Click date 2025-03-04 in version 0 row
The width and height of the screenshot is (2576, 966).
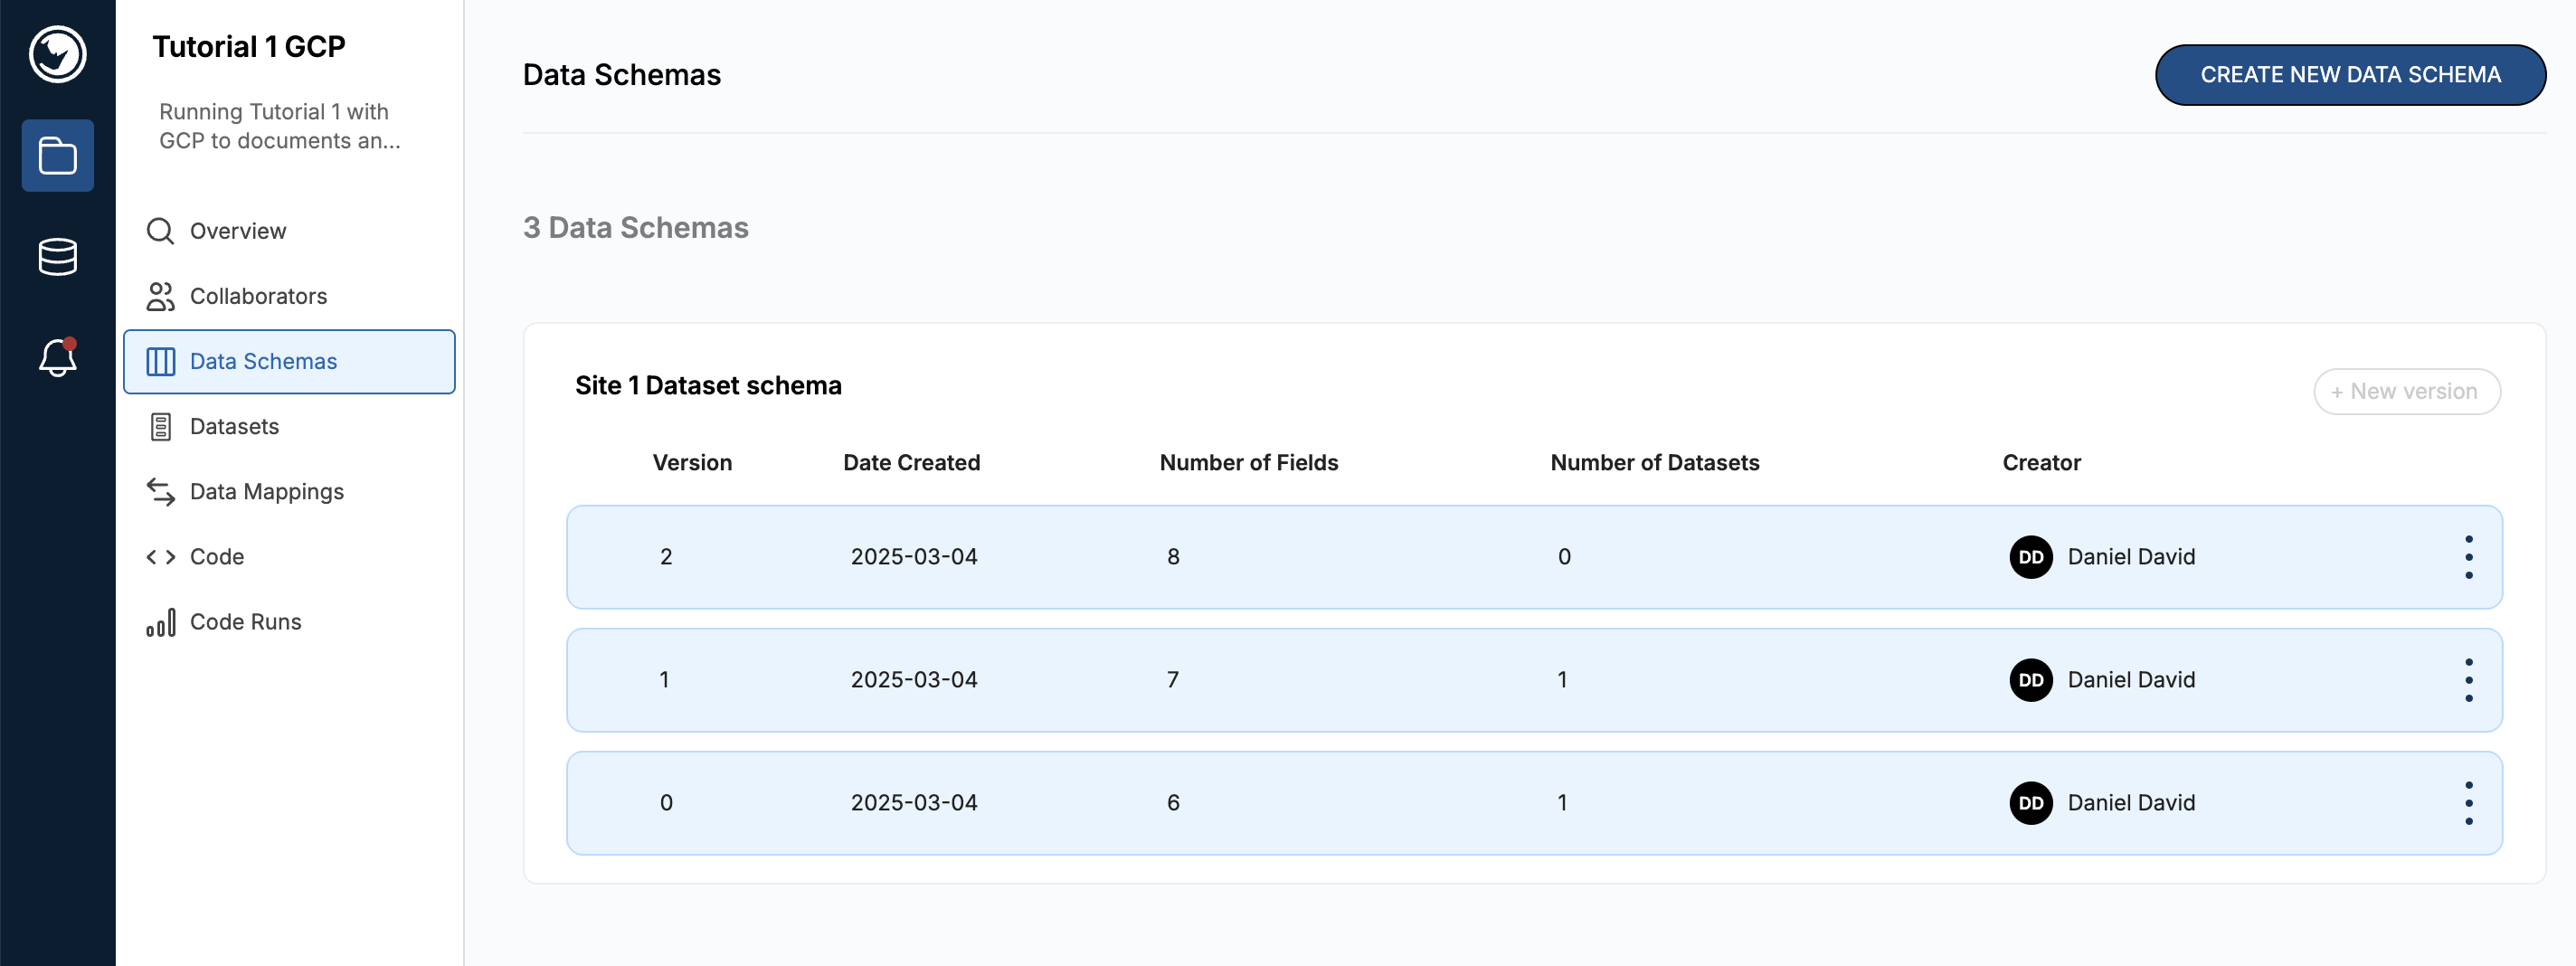(914, 803)
